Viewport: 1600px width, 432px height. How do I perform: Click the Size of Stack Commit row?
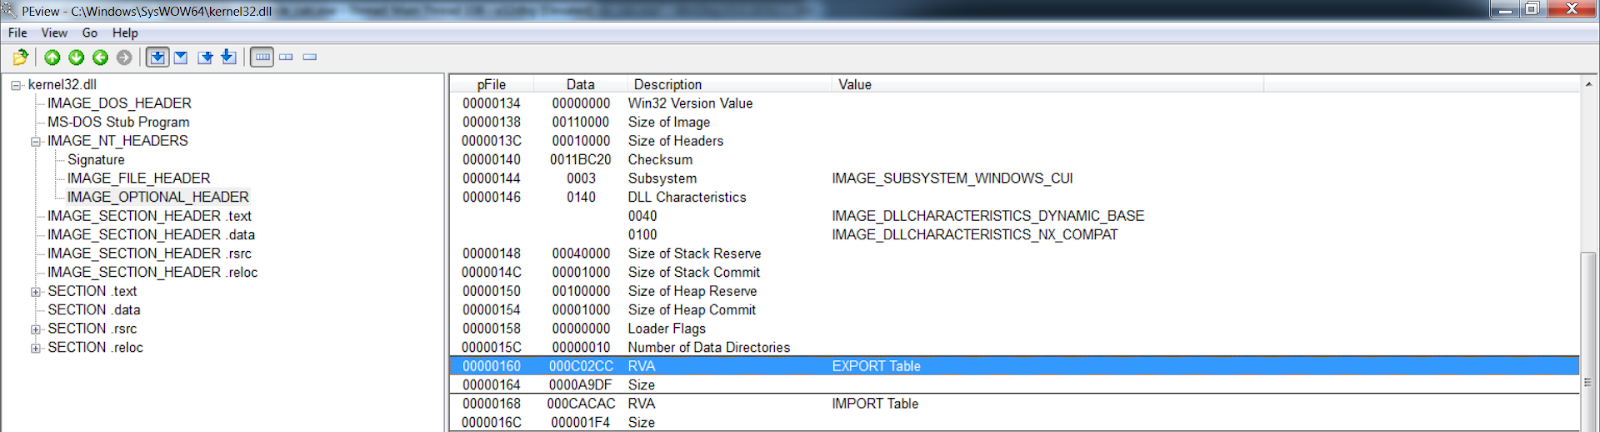click(x=1014, y=272)
